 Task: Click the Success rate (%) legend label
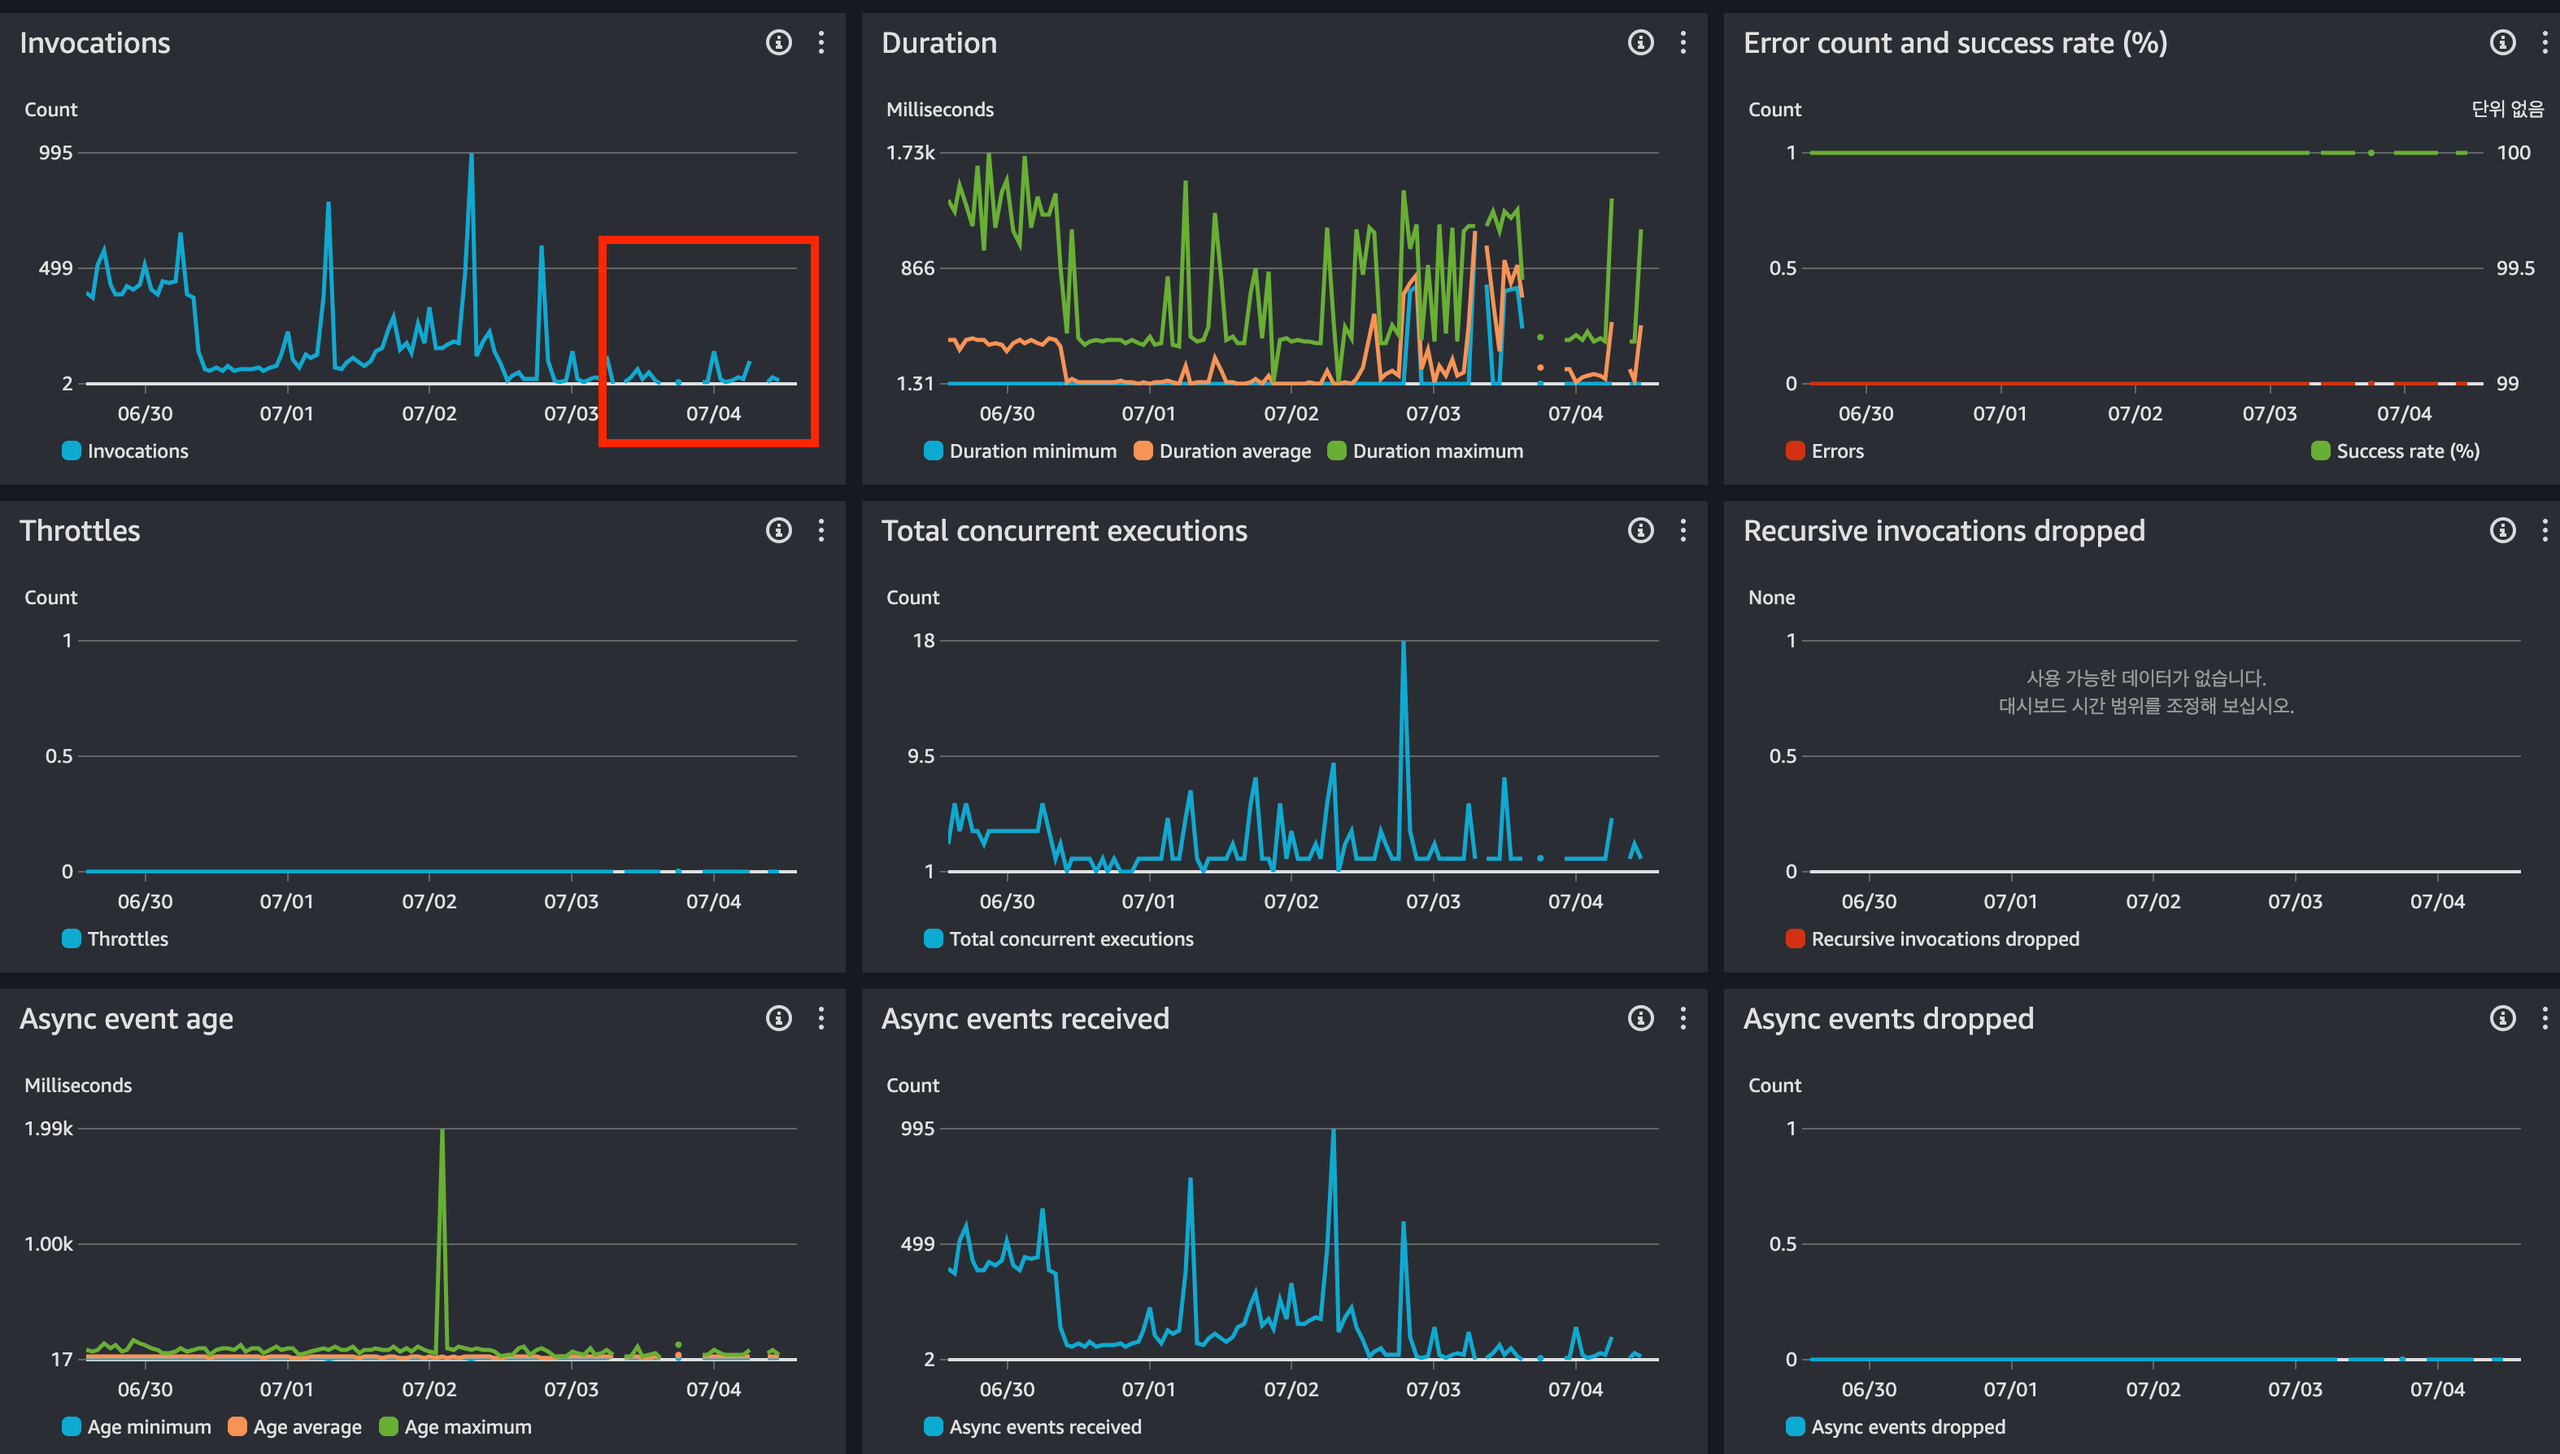coord(2407,451)
